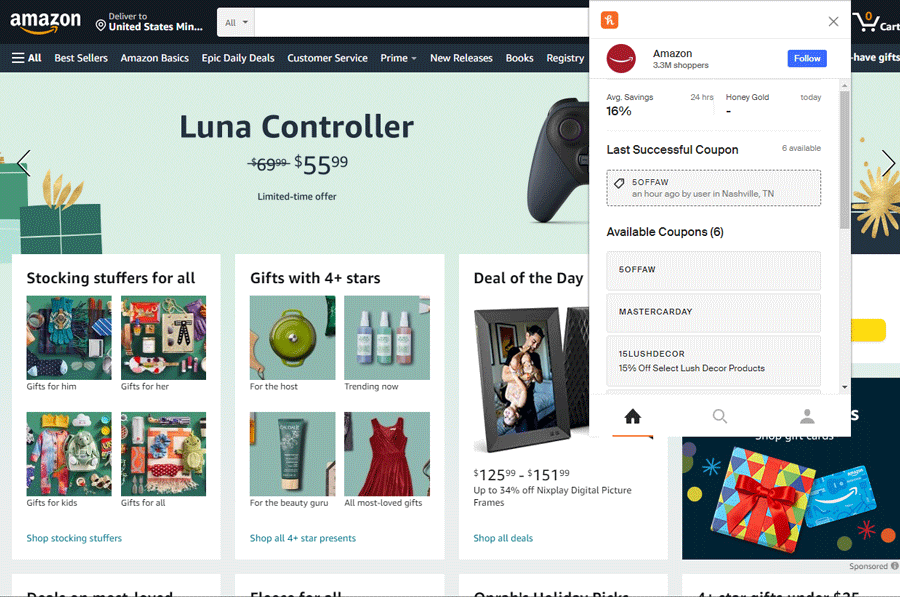The width and height of the screenshot is (900, 597).
Task: Click the Amazon logo
Action: [45, 22]
